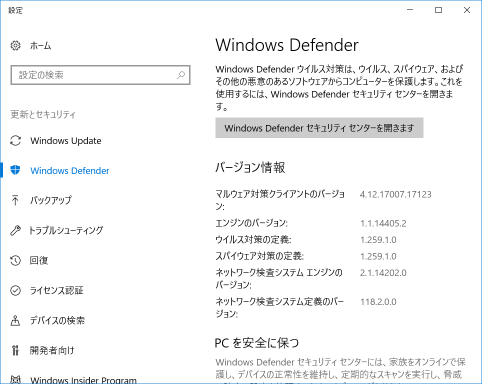Image resolution: width=482 pixels, height=384 pixels.
Task: Open ライセンス認証 page
Action: (x=56, y=290)
